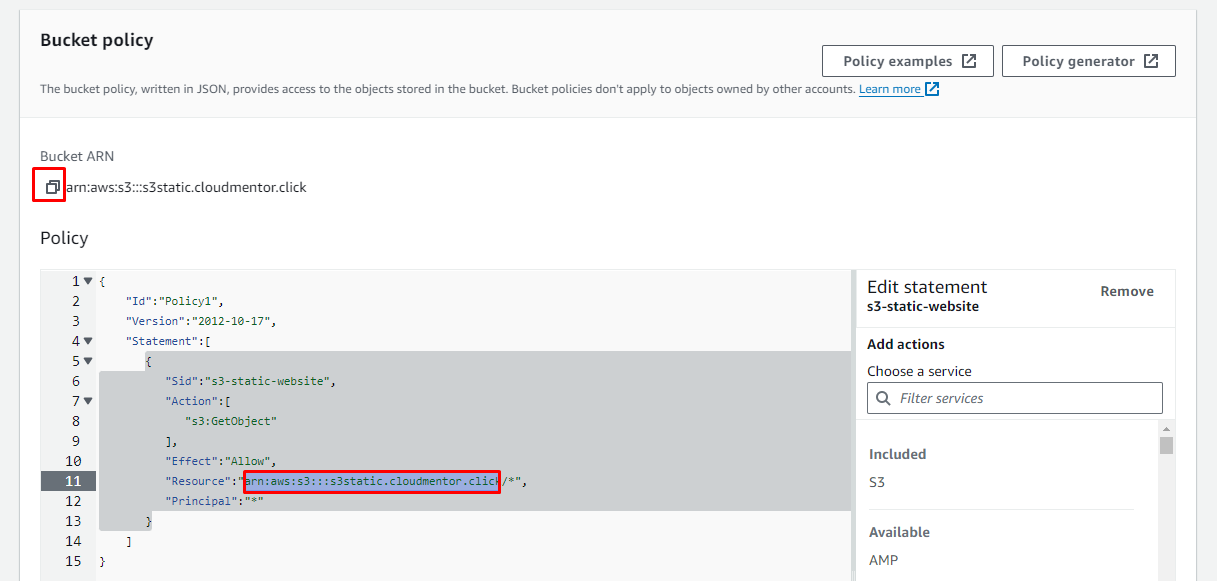Choose AMP from the Available services

[883, 560]
